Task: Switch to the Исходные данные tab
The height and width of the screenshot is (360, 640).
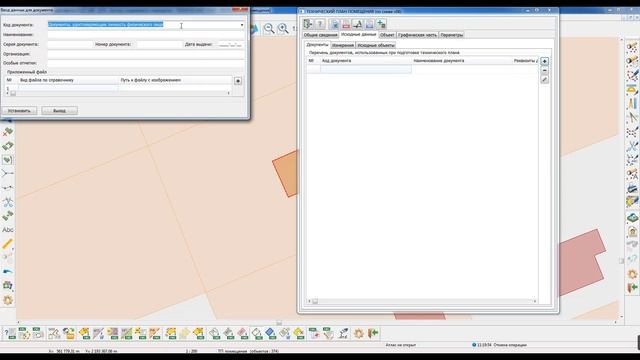Action: pos(358,35)
